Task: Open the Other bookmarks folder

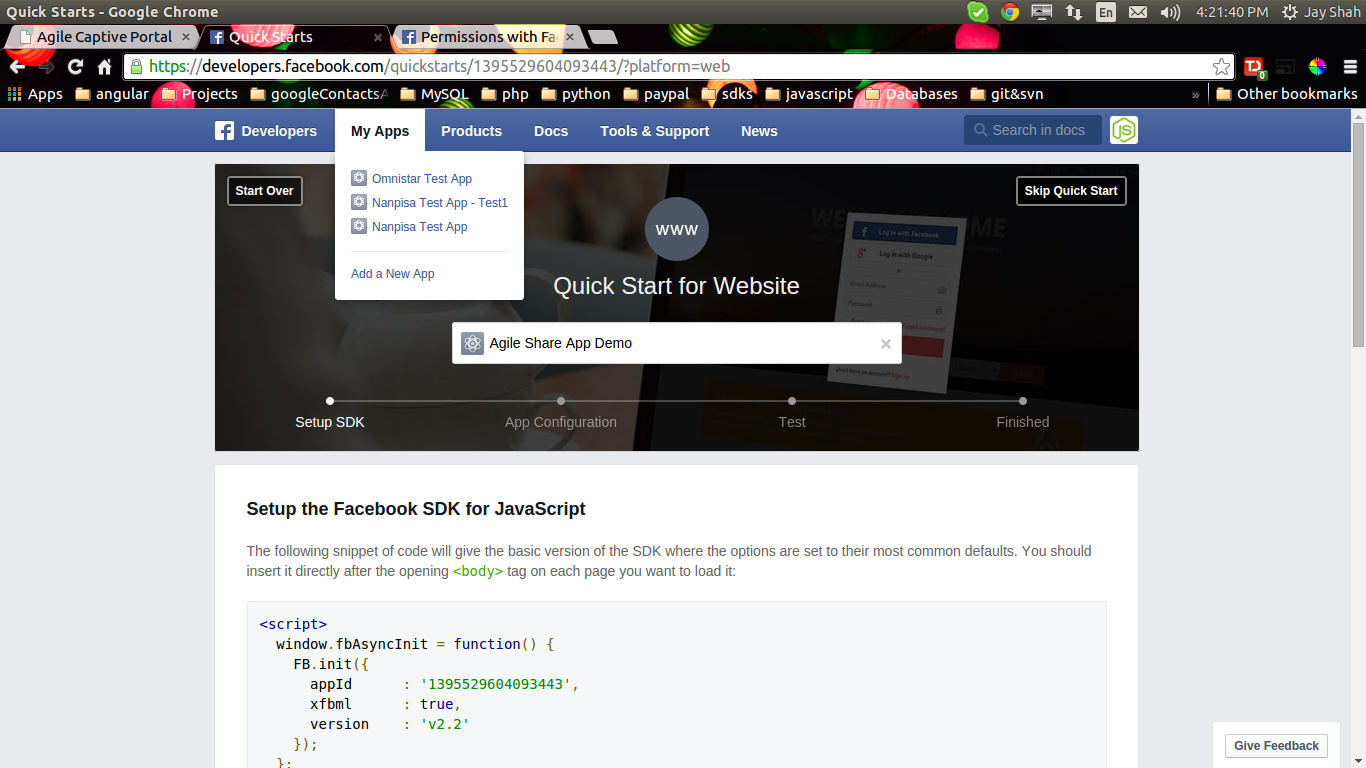Action: tap(1287, 94)
